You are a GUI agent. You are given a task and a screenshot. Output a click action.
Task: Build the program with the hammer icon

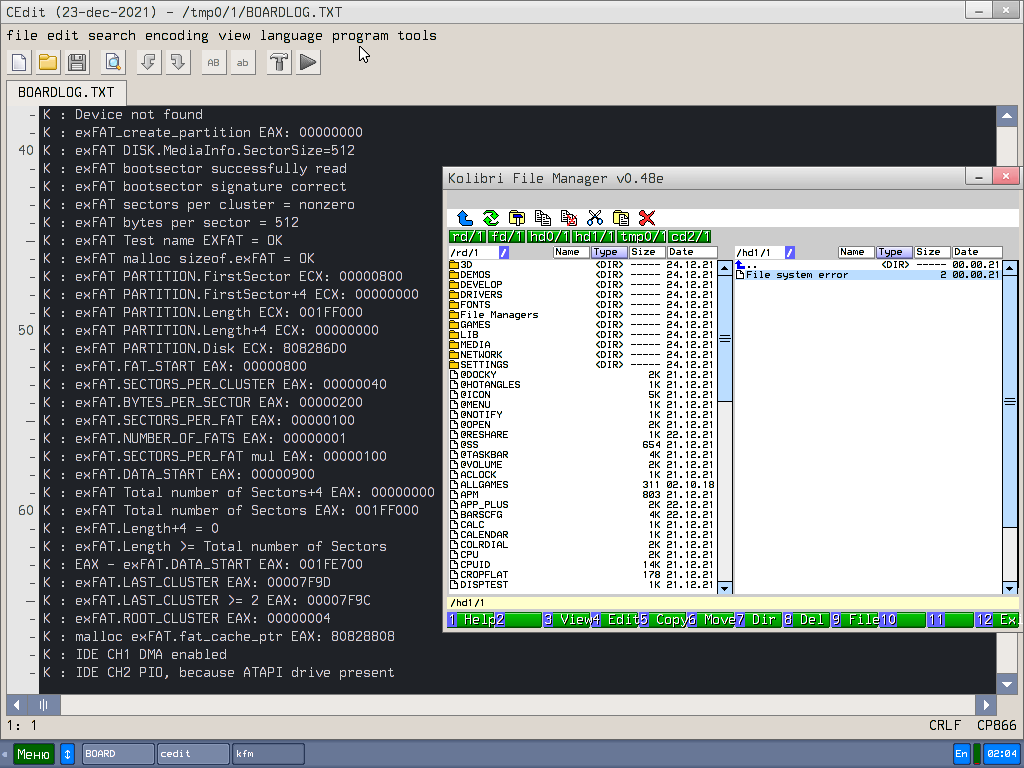click(278, 62)
